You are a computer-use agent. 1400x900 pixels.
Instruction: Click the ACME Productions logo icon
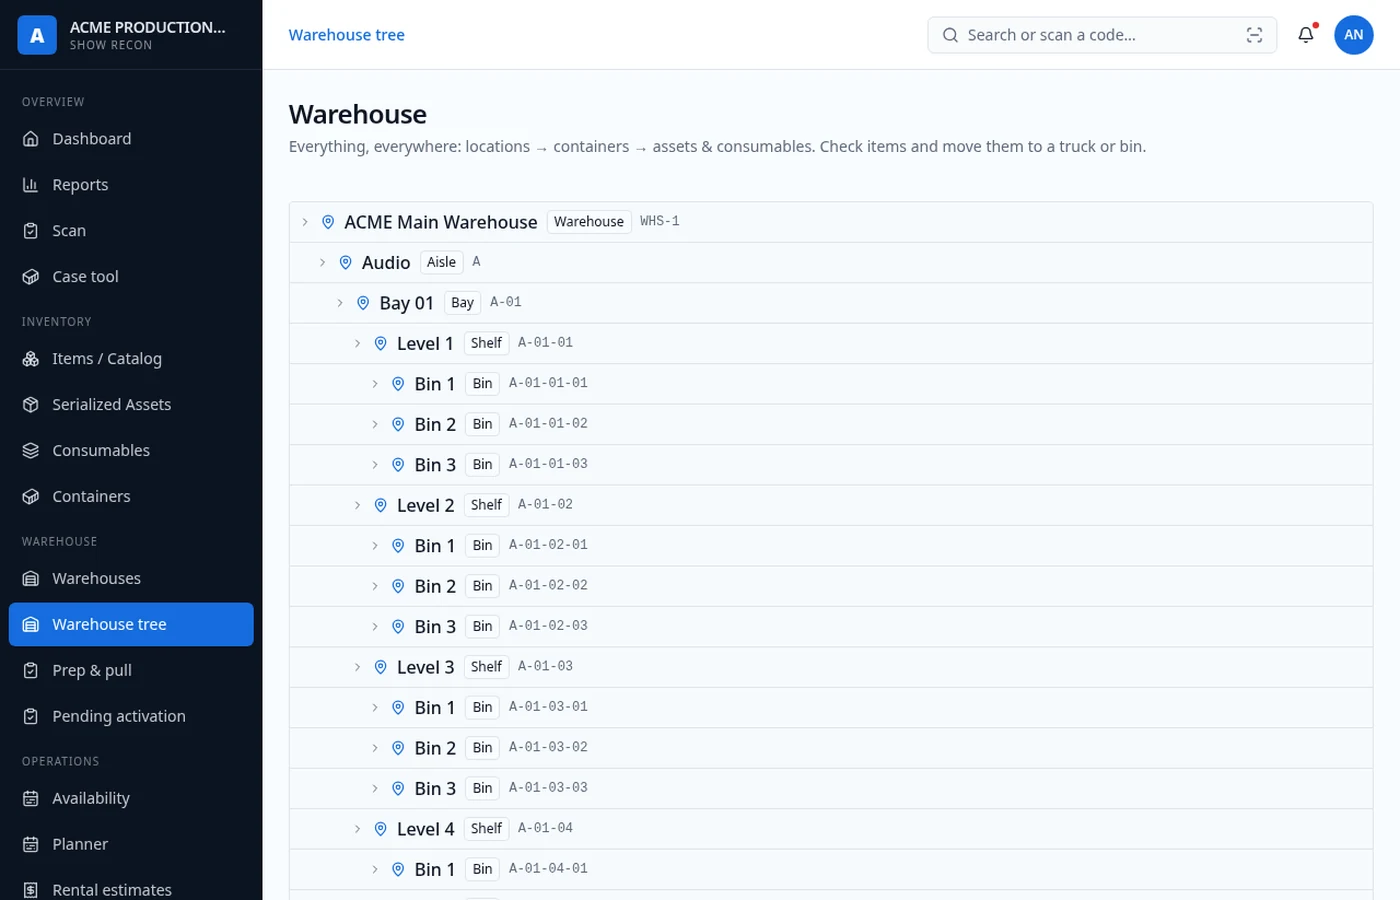coord(37,35)
